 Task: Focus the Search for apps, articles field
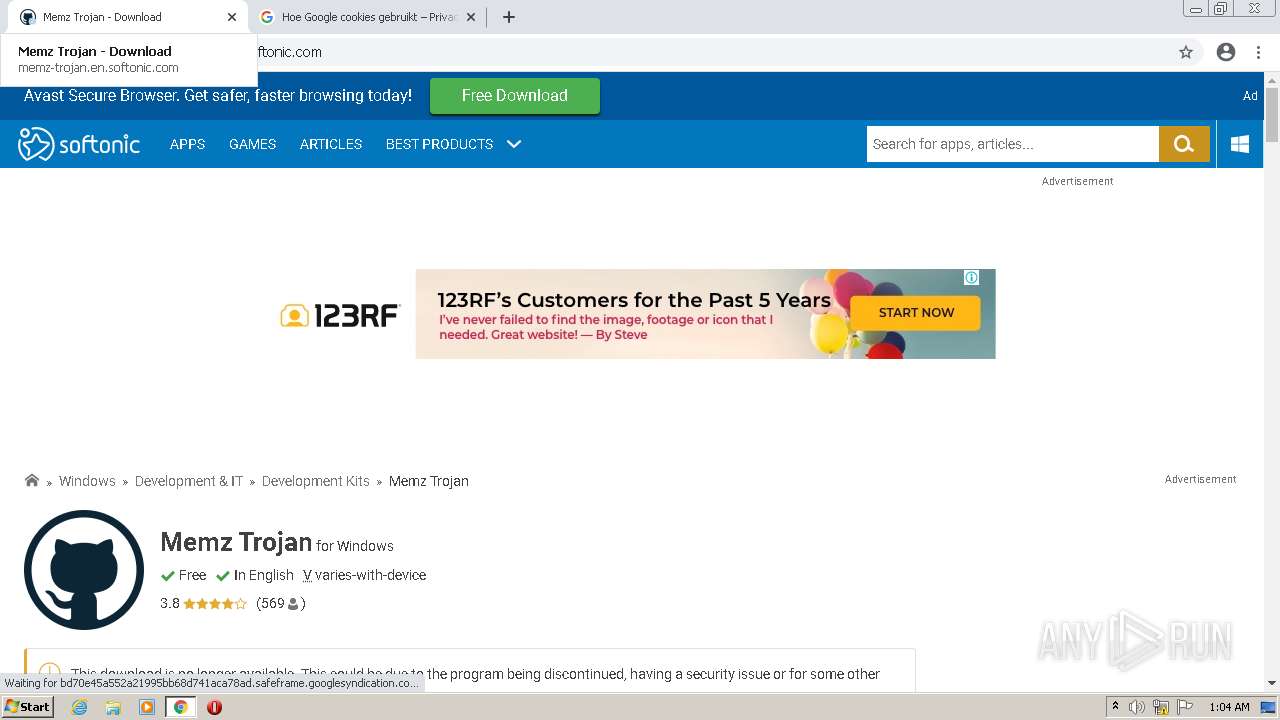tap(1013, 144)
